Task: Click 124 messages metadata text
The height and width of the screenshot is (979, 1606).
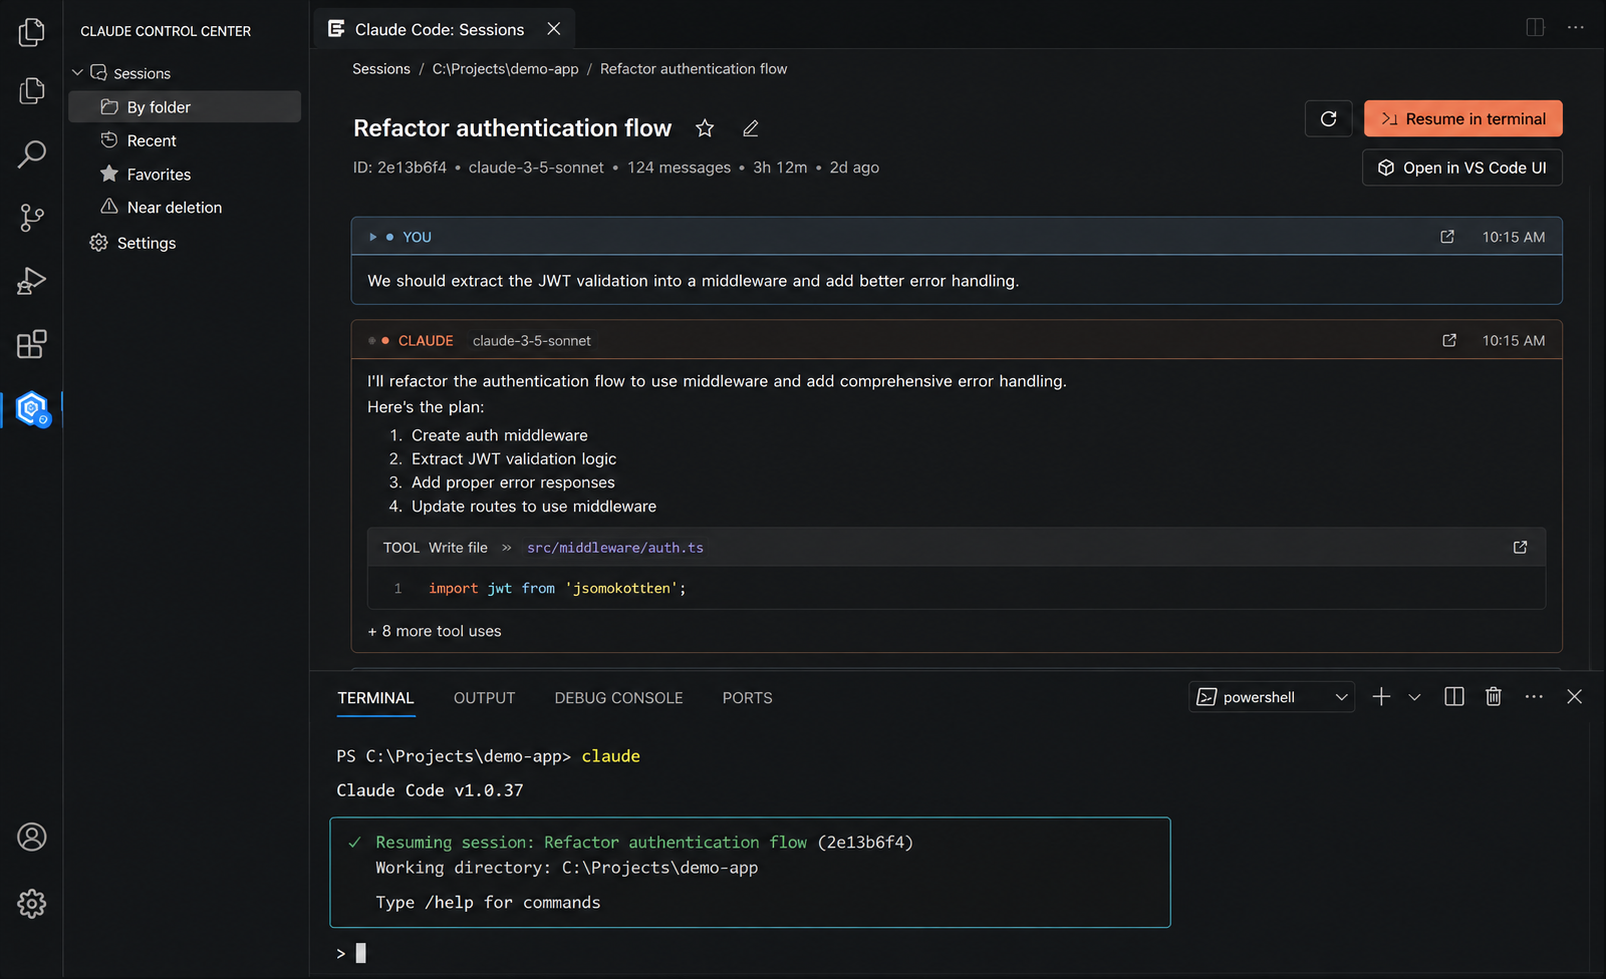Action: point(679,167)
